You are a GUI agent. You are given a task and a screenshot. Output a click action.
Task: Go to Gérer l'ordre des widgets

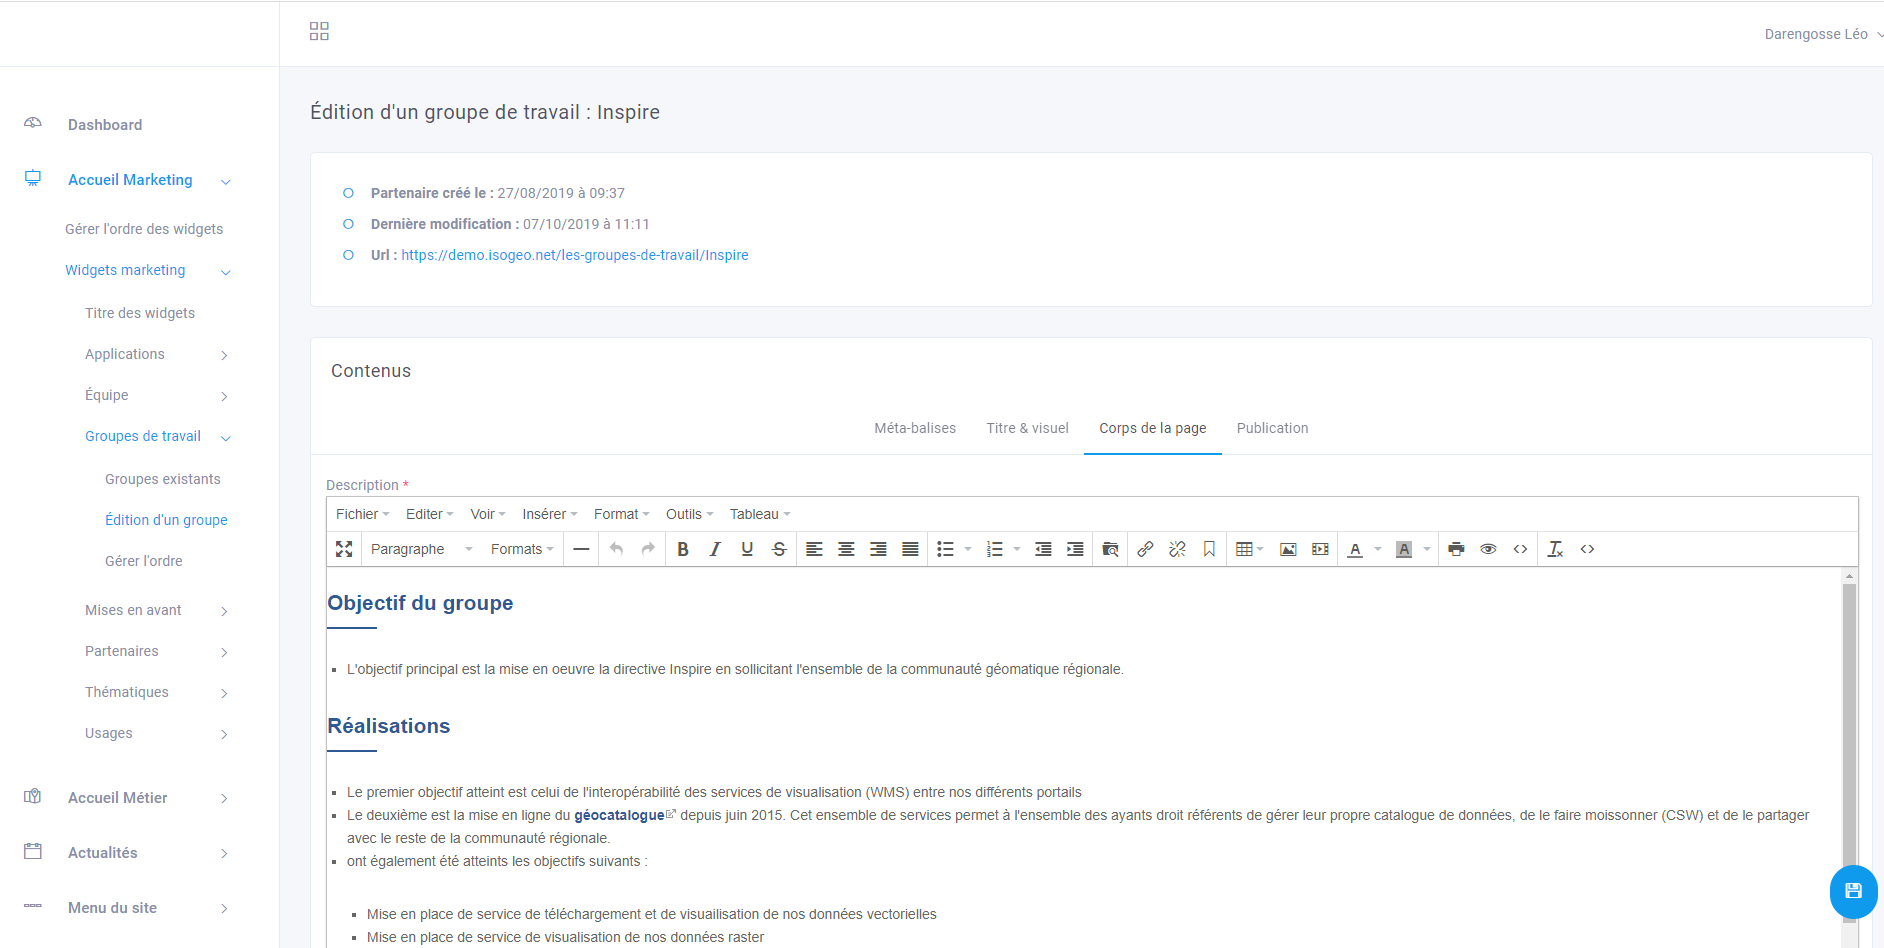144,229
